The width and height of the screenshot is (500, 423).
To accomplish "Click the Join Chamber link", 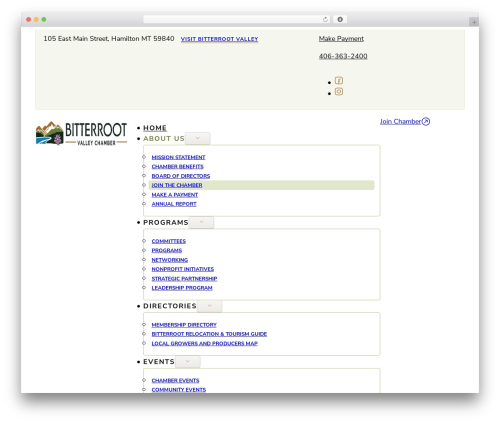I will (405, 121).
